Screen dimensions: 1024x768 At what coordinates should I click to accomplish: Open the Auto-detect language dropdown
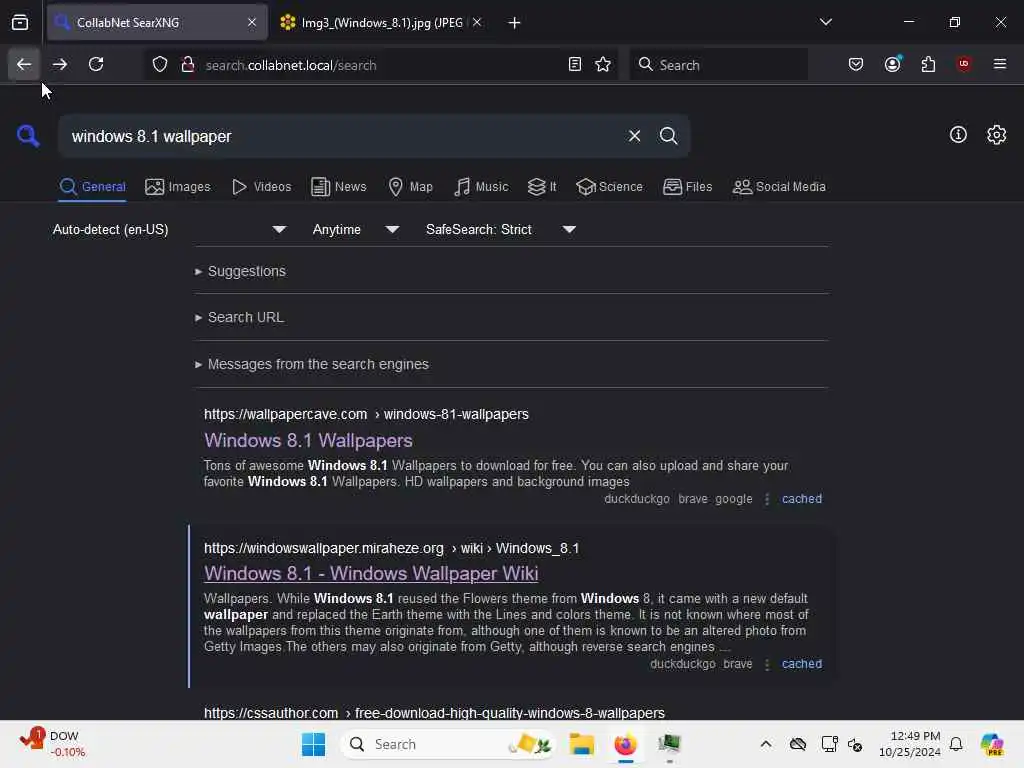coord(169,230)
